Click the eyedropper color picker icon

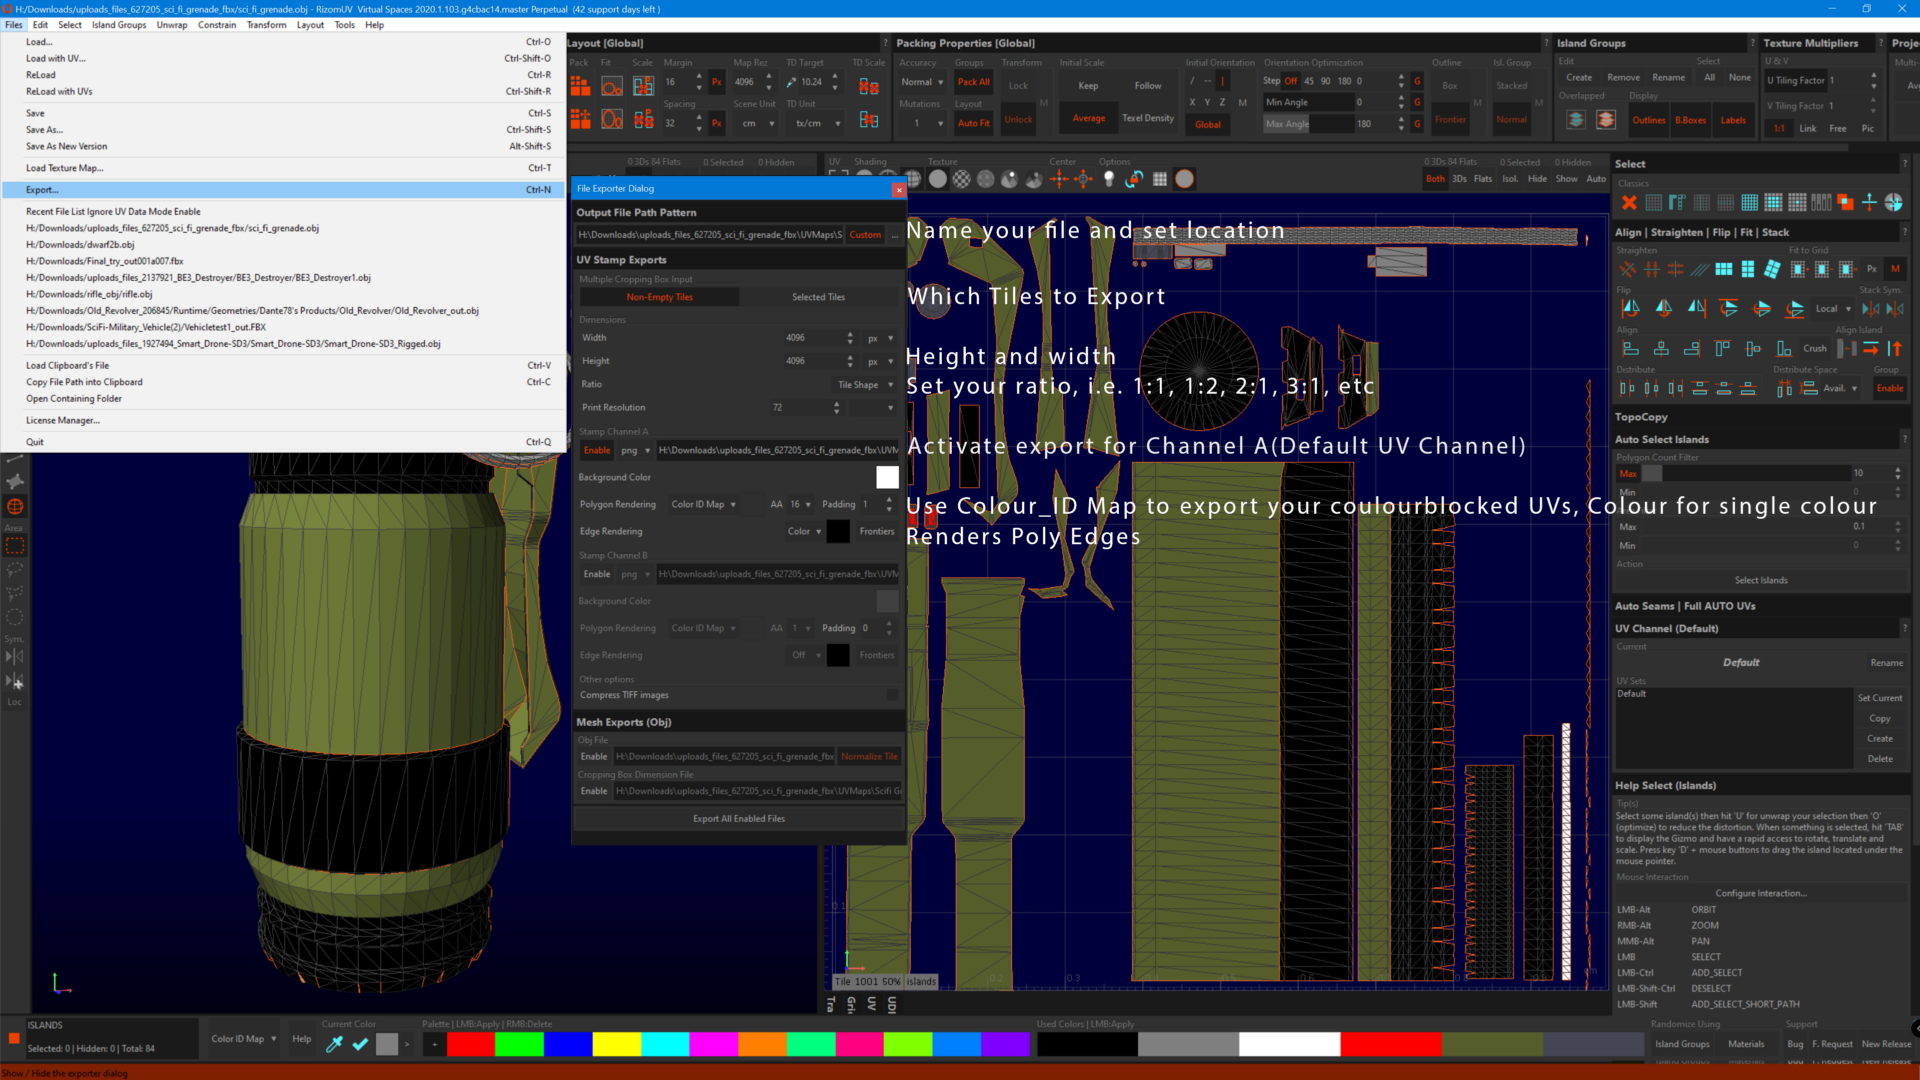coord(334,1044)
